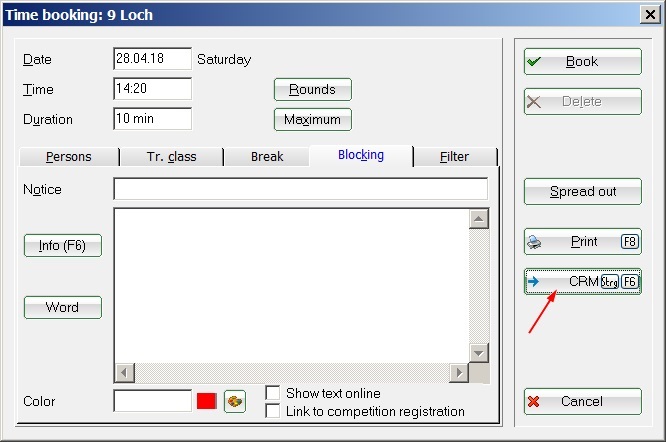666x442 pixels.
Task: Click the greyed-out Delete button
Action: pos(583,101)
